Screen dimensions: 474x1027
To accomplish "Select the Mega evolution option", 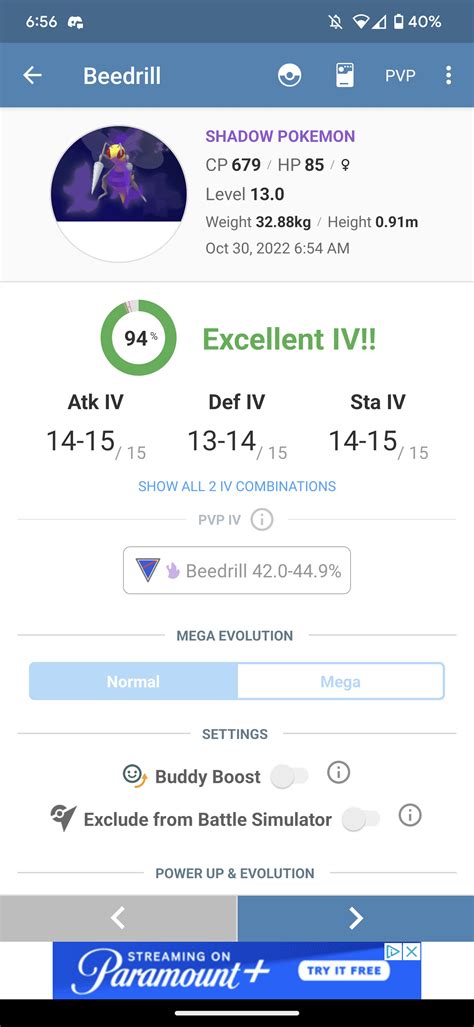I will tap(340, 682).
